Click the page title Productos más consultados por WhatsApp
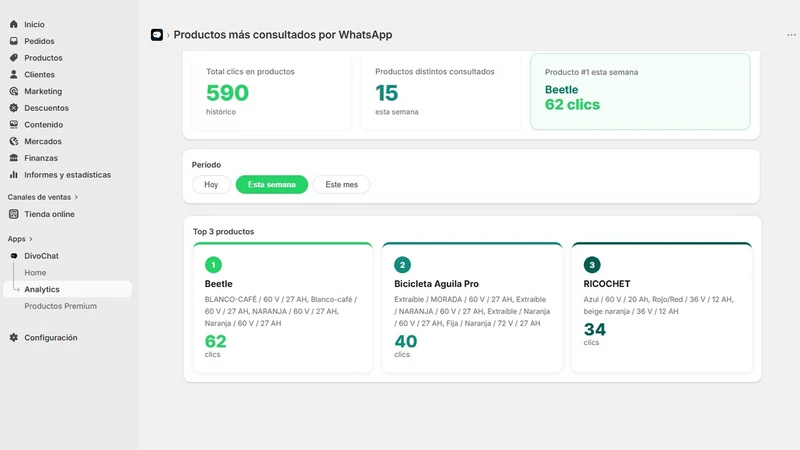Viewport: 800px width, 450px height. click(283, 35)
